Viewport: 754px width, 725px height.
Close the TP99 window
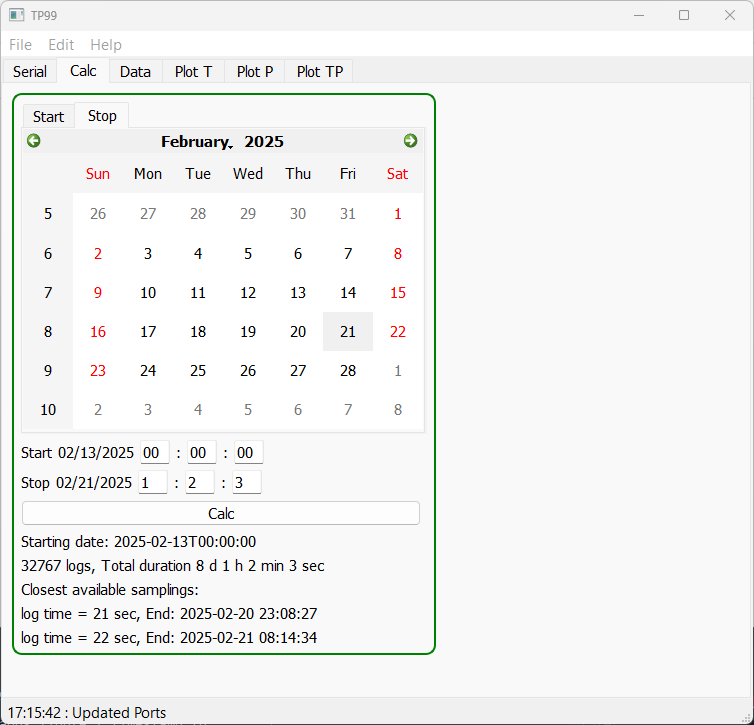pos(729,15)
